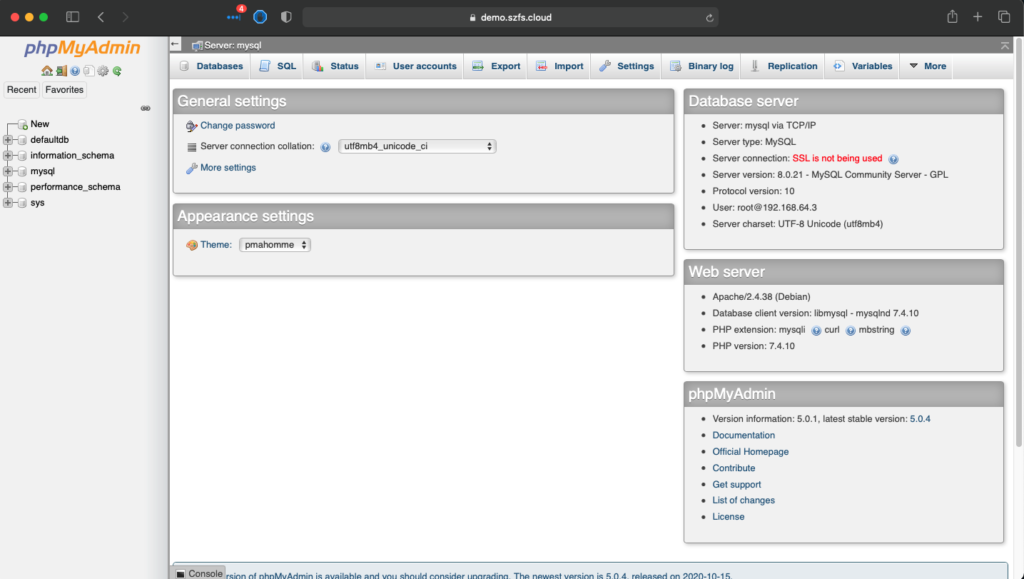The image size is (1024, 579).
Task: Open the Documentation link
Action: click(x=743, y=435)
